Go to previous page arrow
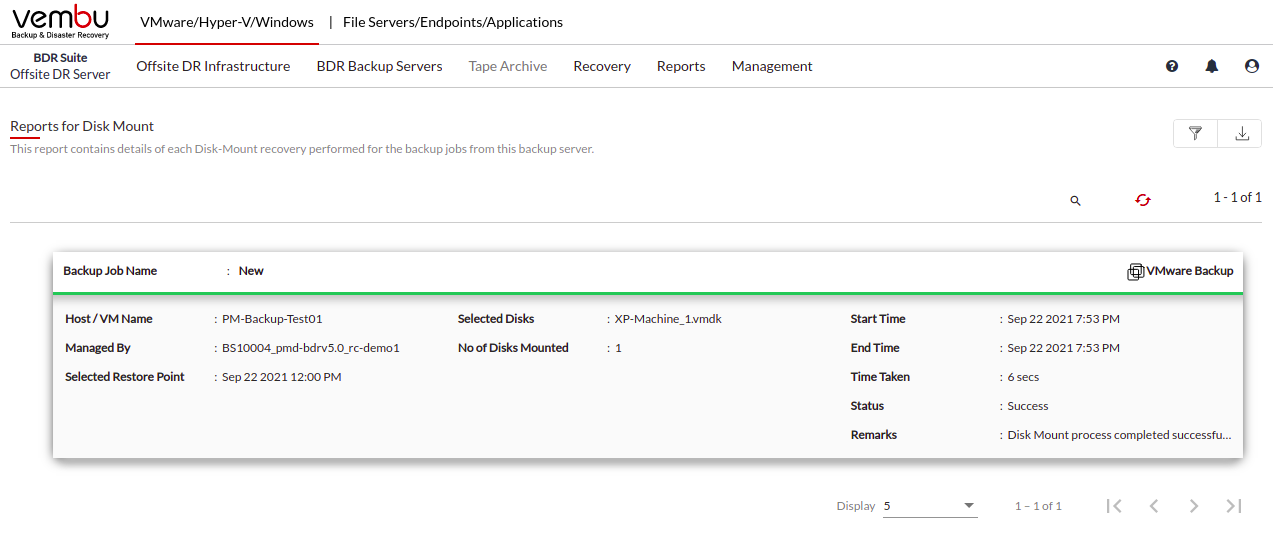This screenshot has width=1273, height=549. [1154, 506]
